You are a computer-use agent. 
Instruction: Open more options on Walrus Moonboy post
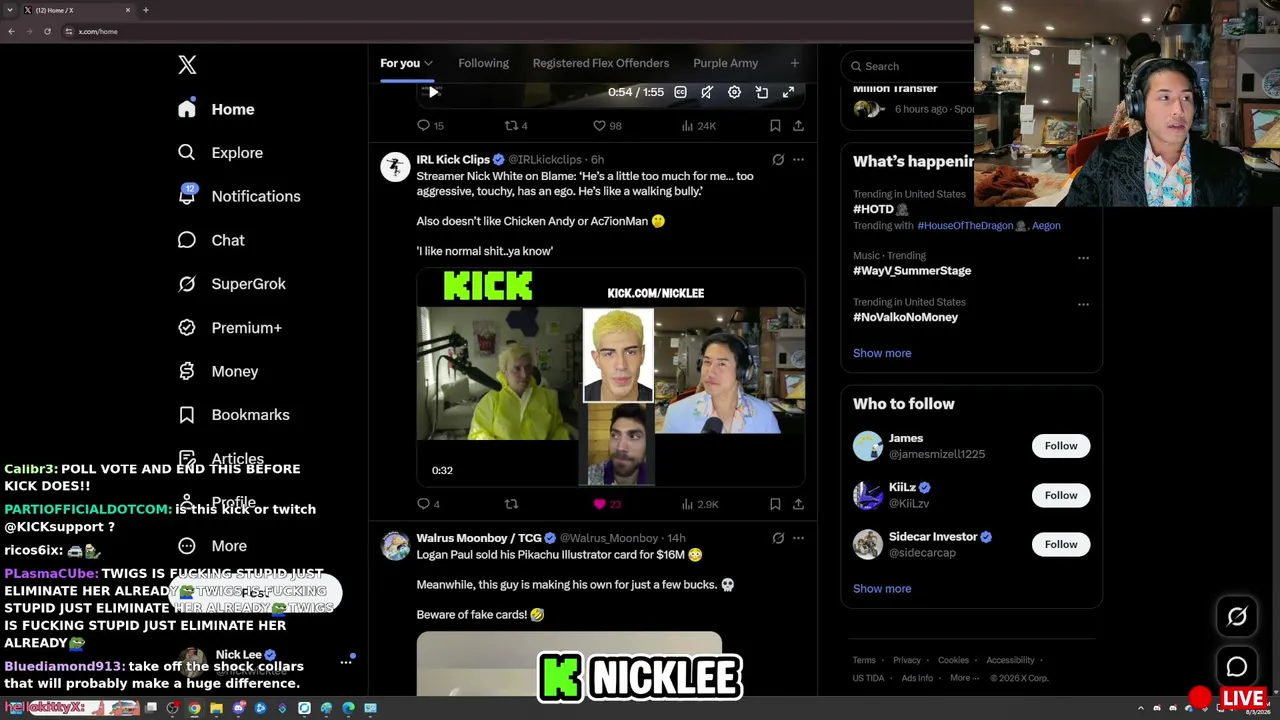coord(798,538)
